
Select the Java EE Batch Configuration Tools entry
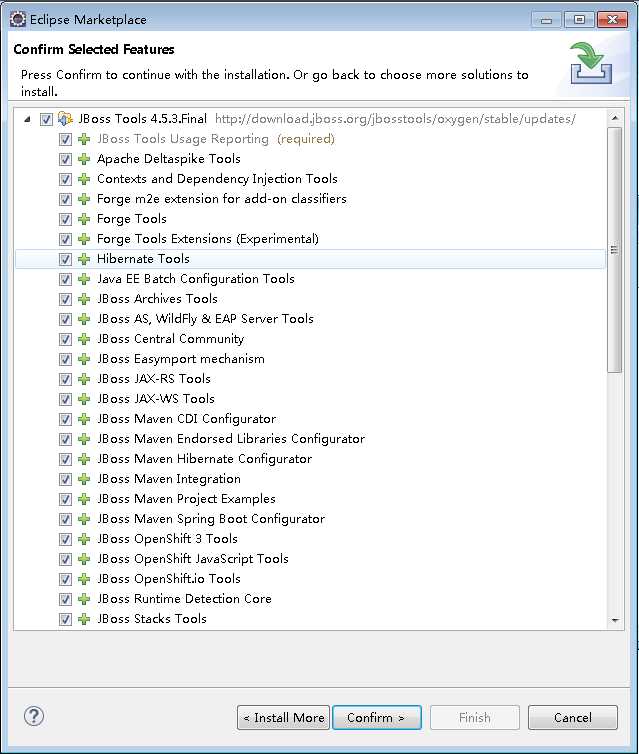(x=195, y=279)
